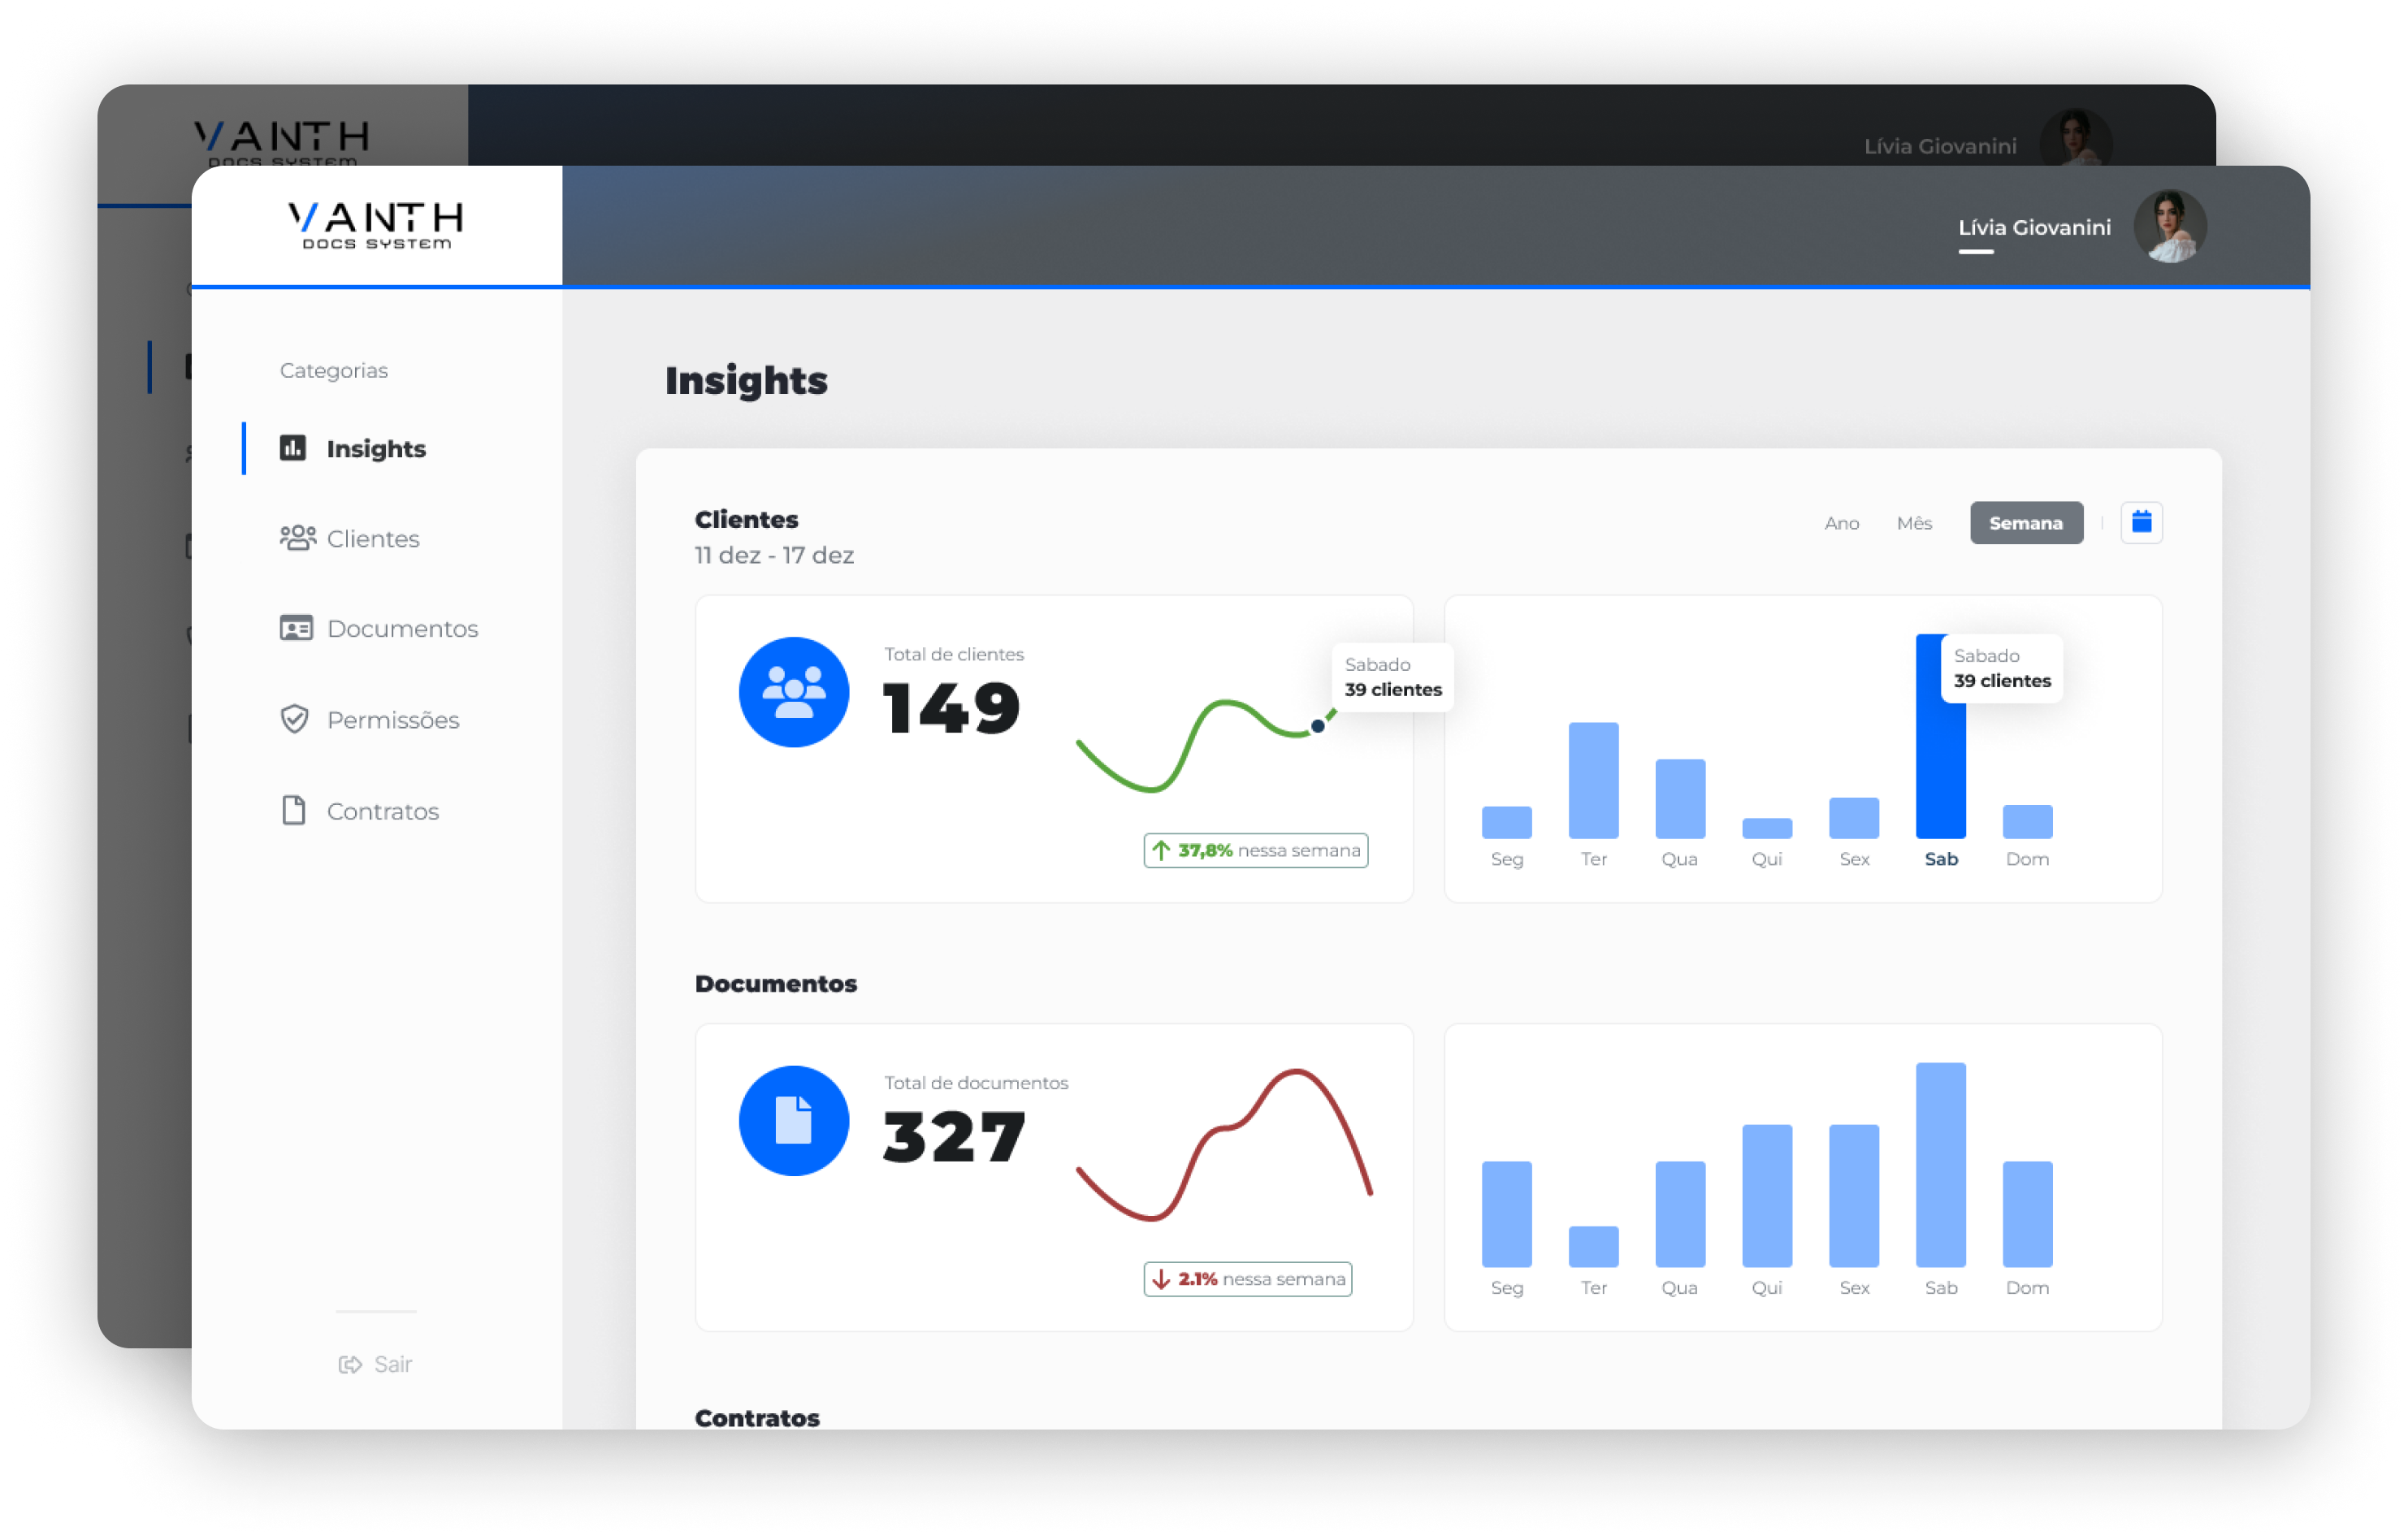This screenshot has height=1540, width=2408.
Task: Click the red down-arrow decline icon
Action: [x=1161, y=1279]
